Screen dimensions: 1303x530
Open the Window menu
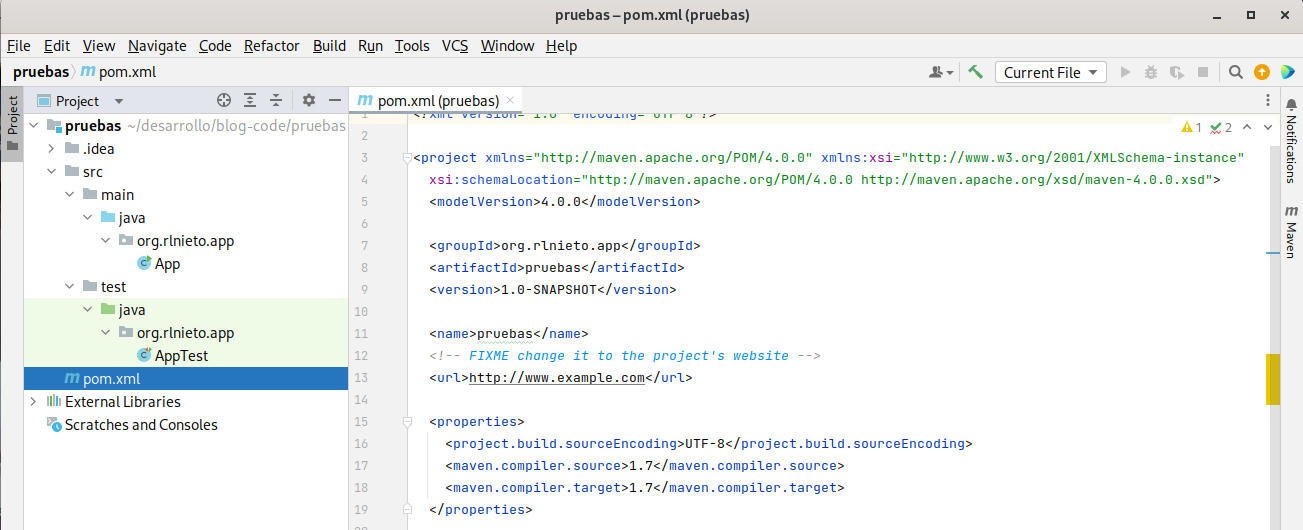point(507,46)
